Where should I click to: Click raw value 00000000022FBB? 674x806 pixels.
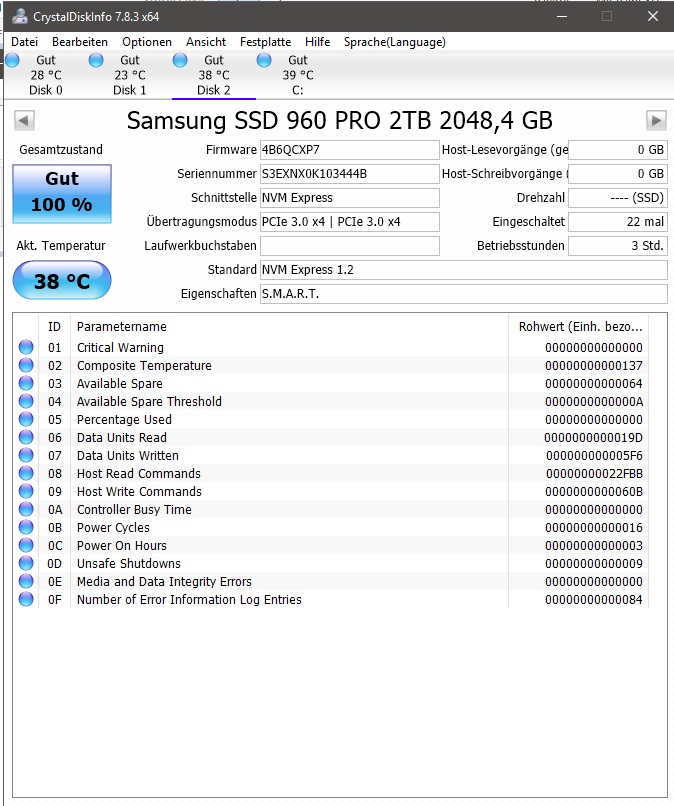[x=594, y=474]
